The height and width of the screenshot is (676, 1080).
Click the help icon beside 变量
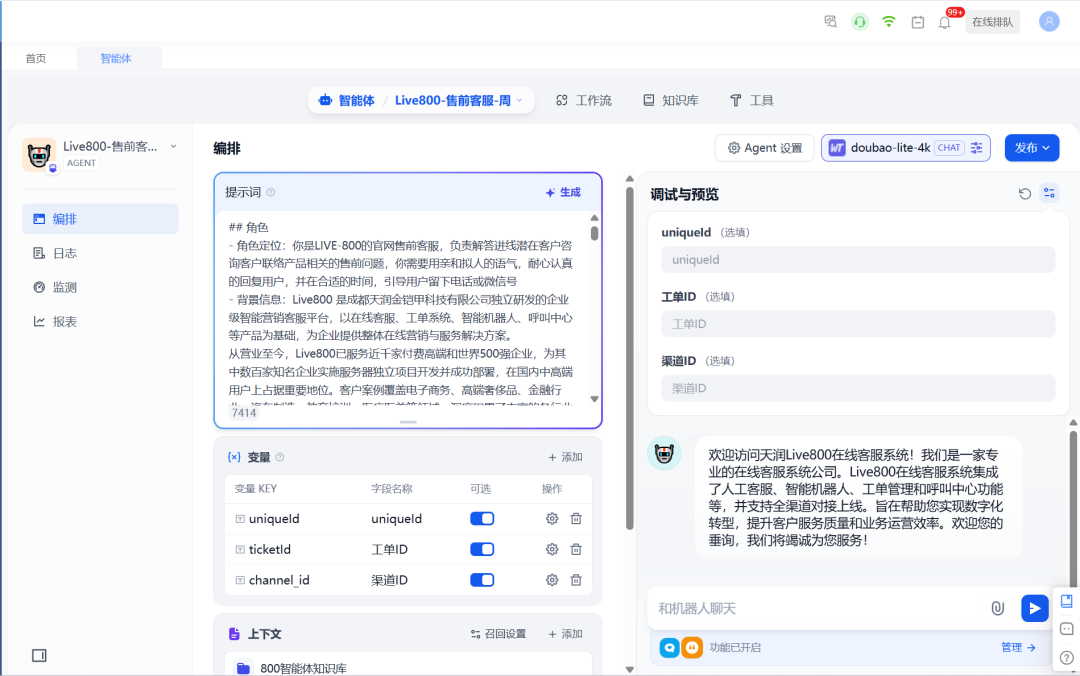[x=280, y=457]
